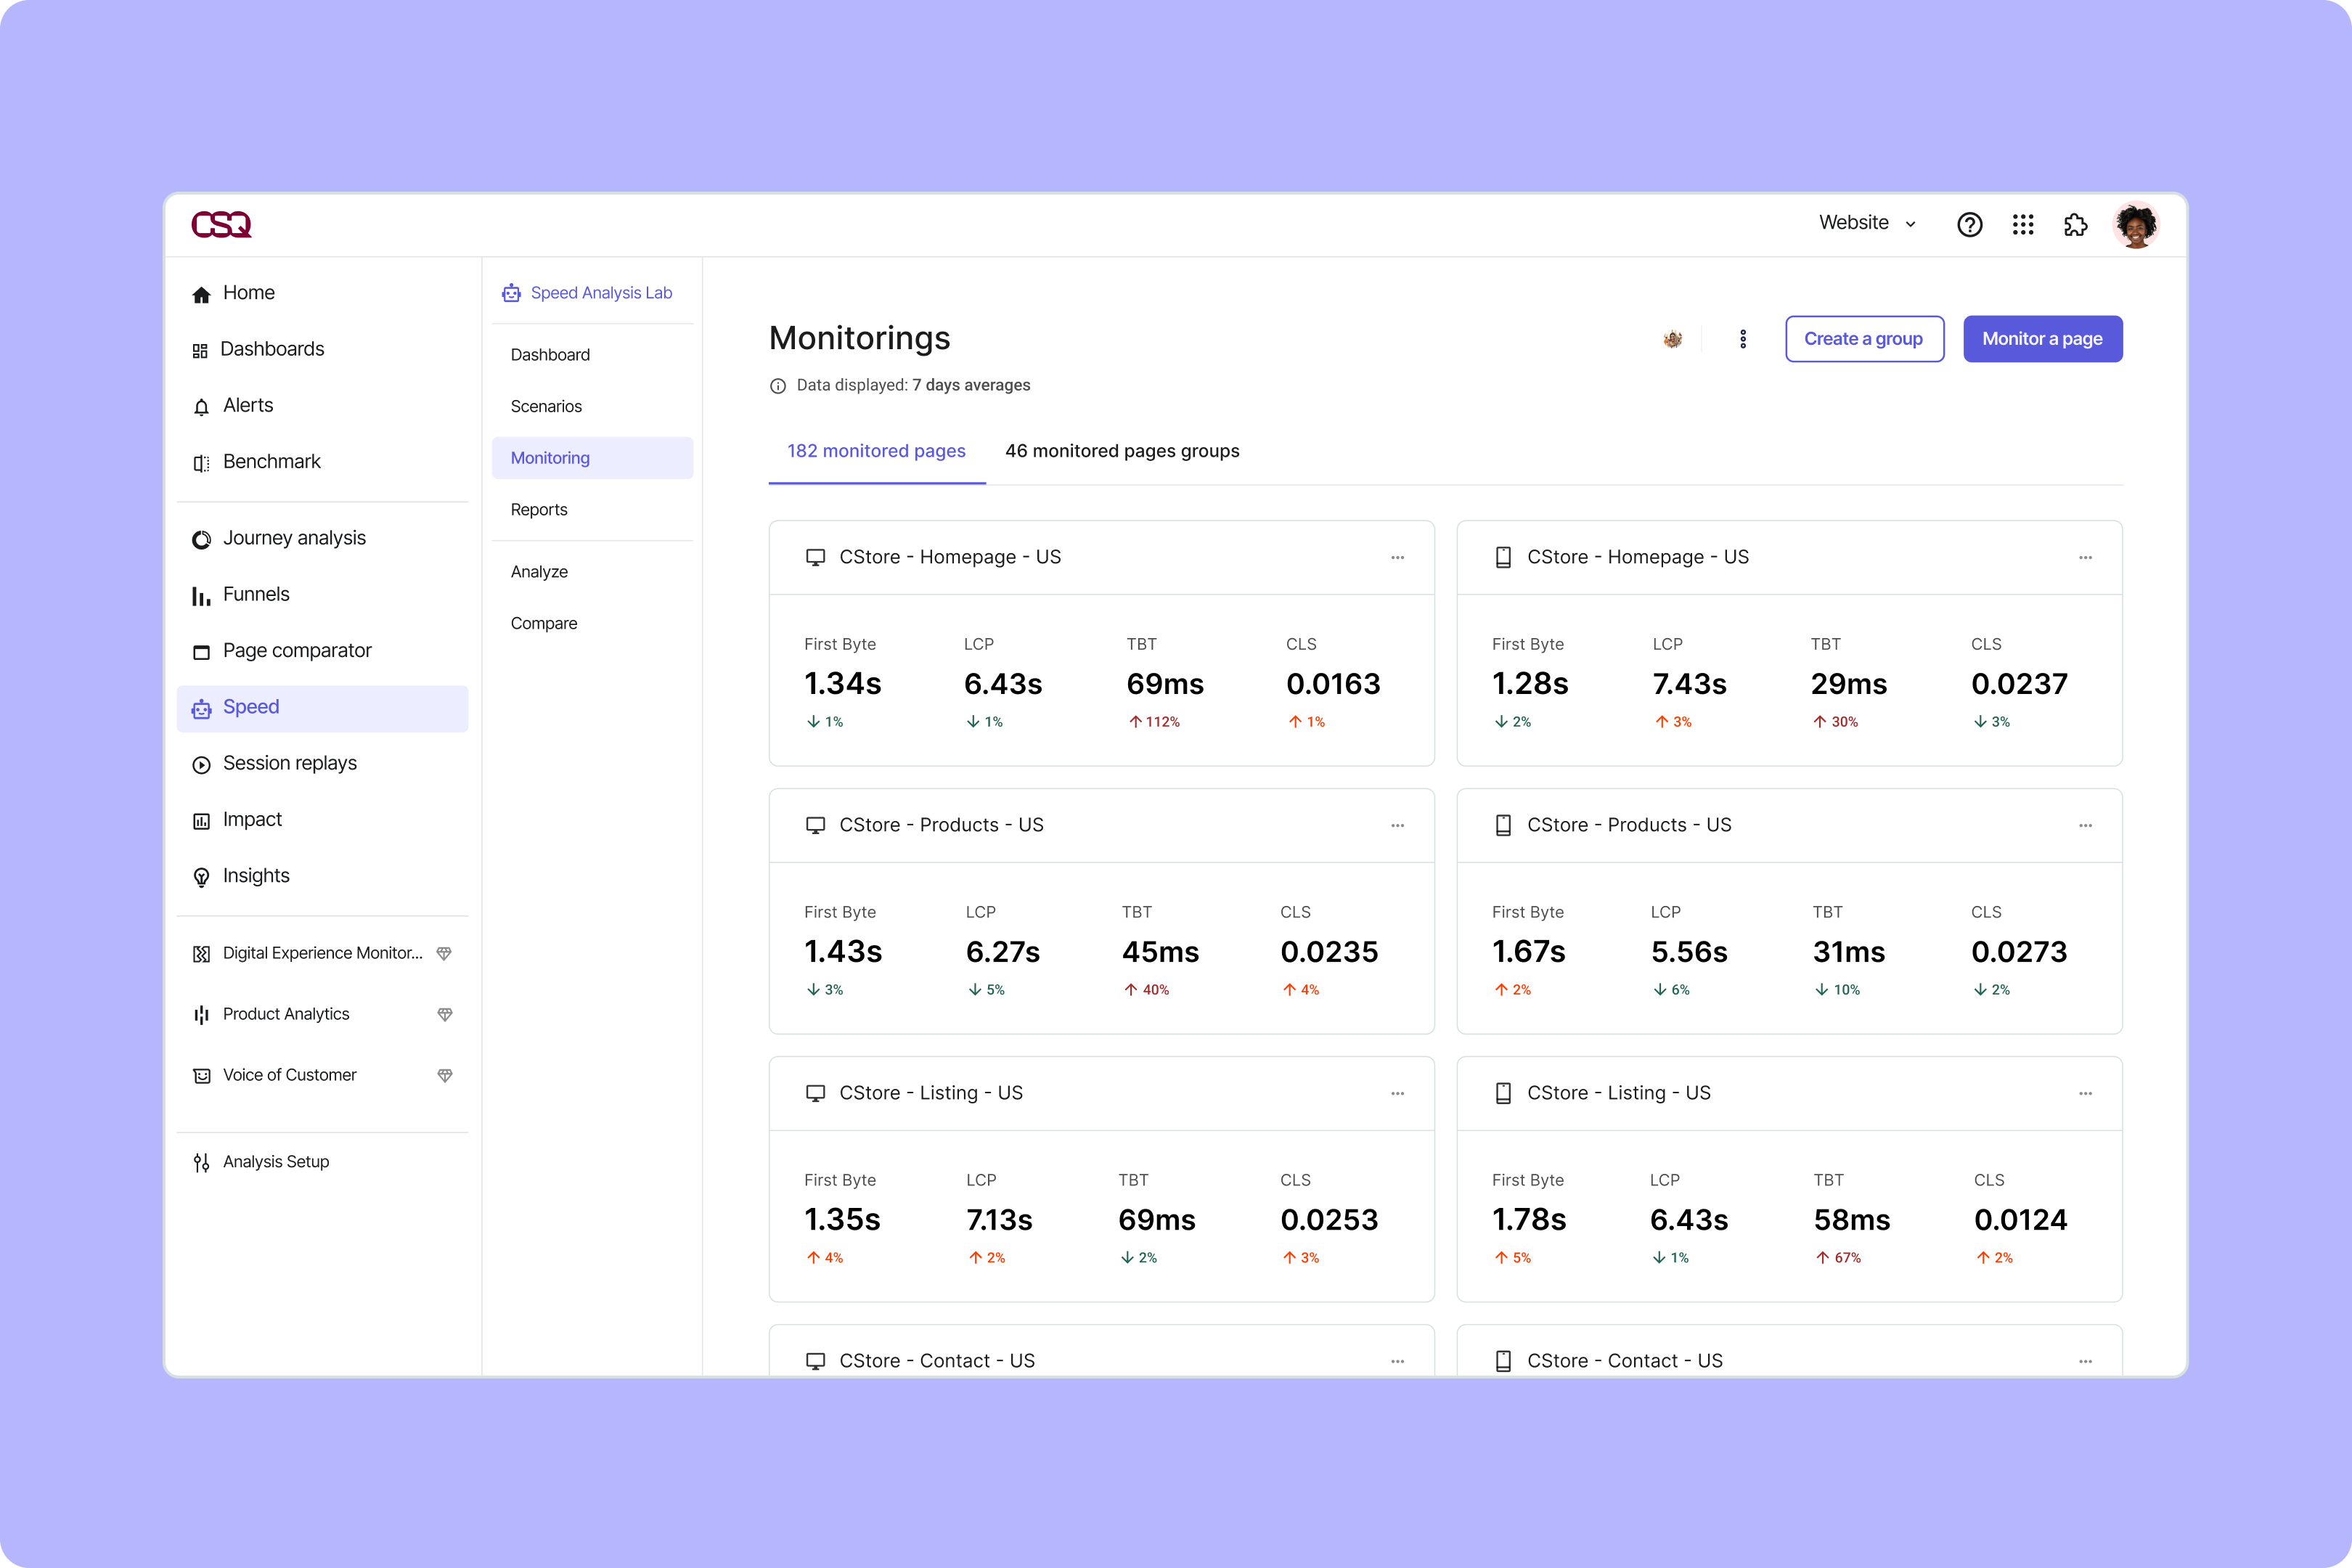The image size is (2352, 1568).
Task: Expand the Website dropdown
Action: 1866,223
